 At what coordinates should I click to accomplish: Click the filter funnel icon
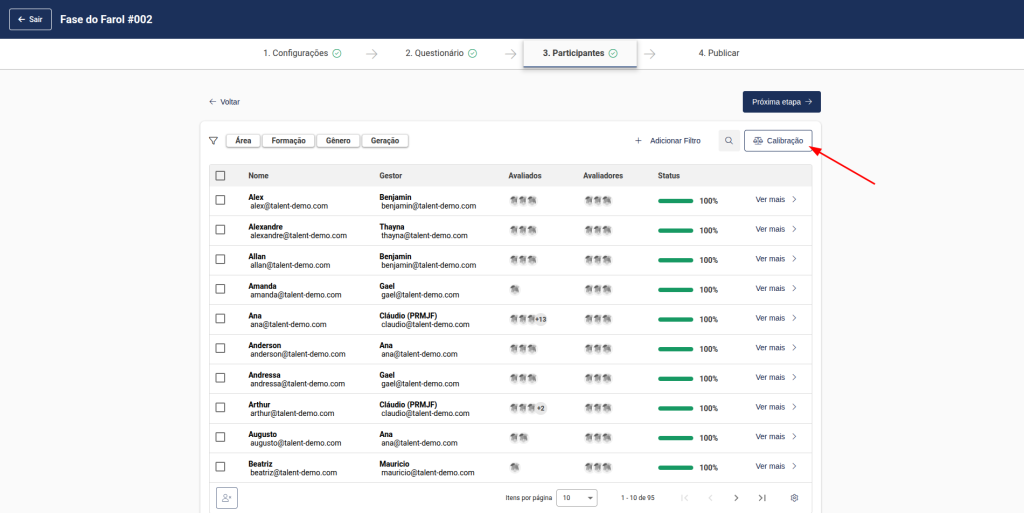(x=213, y=141)
